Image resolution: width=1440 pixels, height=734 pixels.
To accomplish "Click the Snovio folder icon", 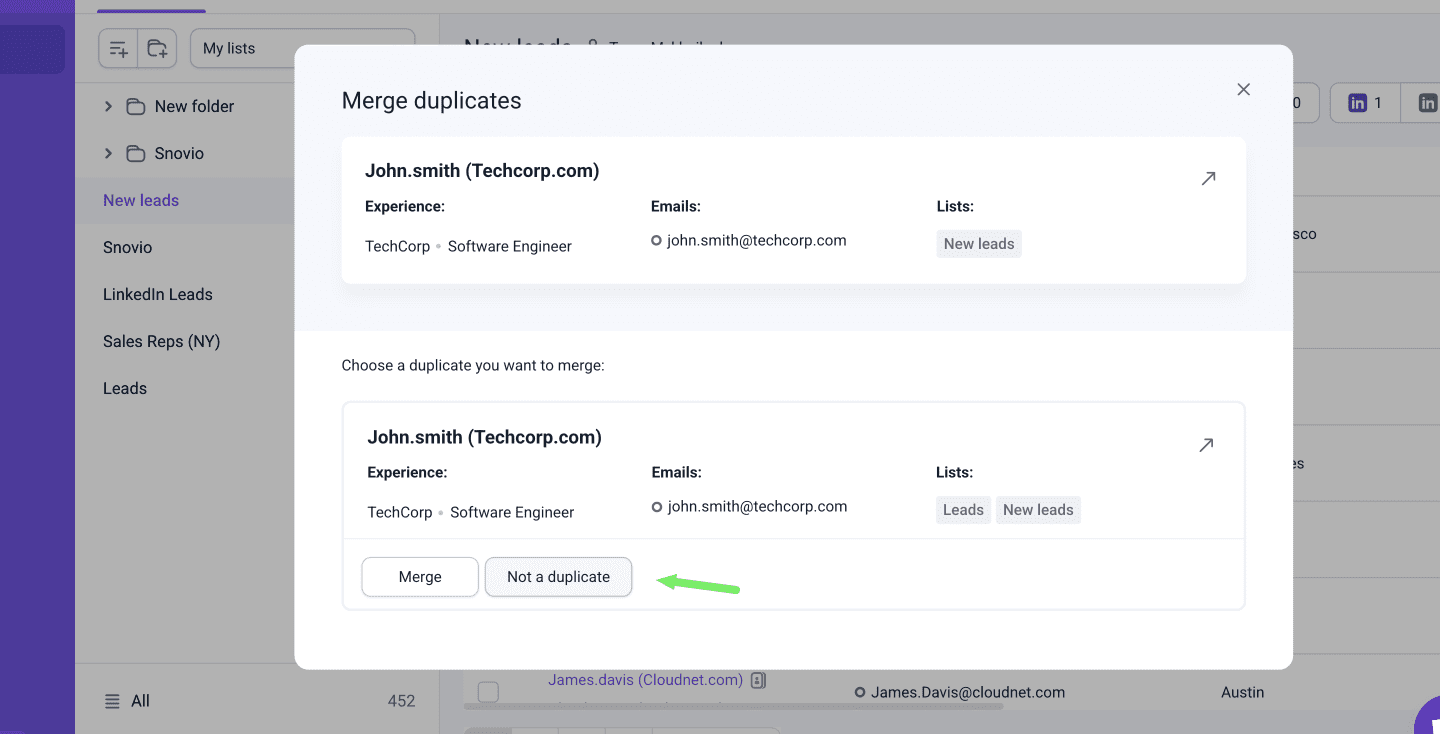I will coord(136,154).
